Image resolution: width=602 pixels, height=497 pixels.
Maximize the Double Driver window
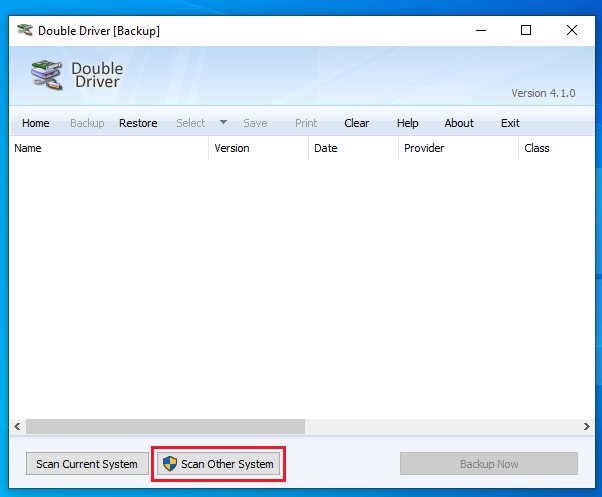point(526,30)
